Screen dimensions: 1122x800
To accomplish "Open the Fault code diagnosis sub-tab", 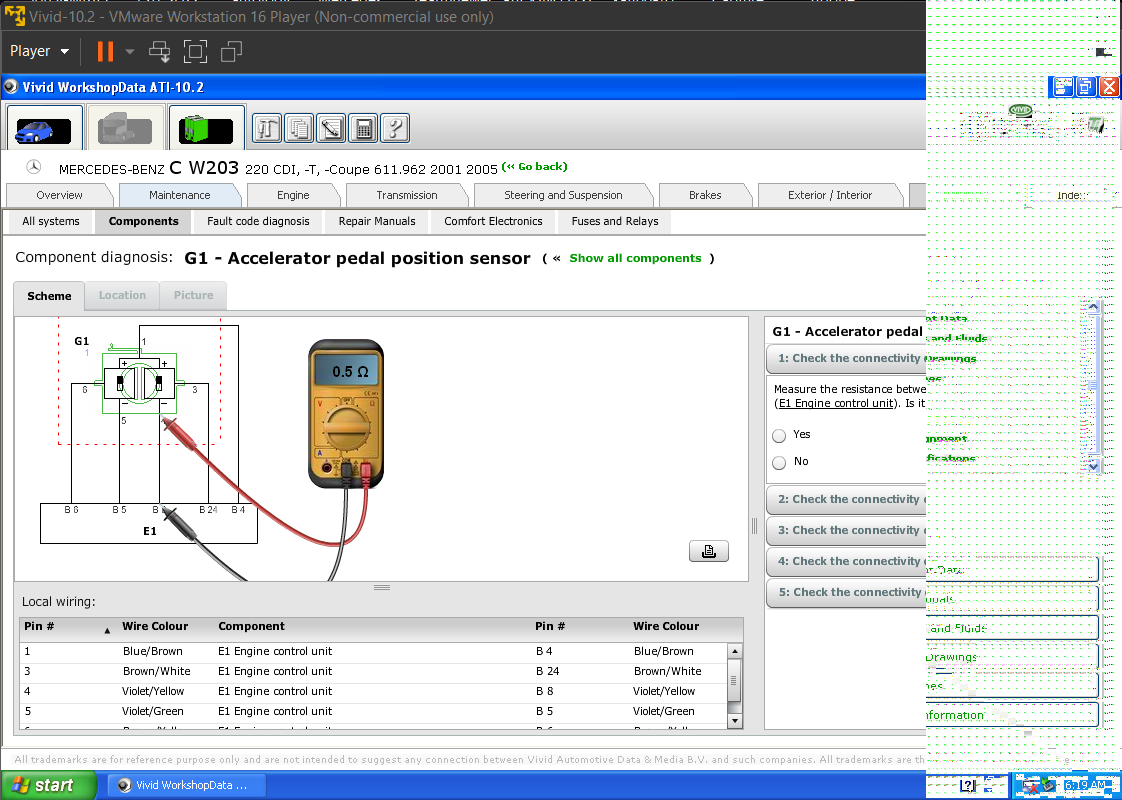I will (x=258, y=222).
